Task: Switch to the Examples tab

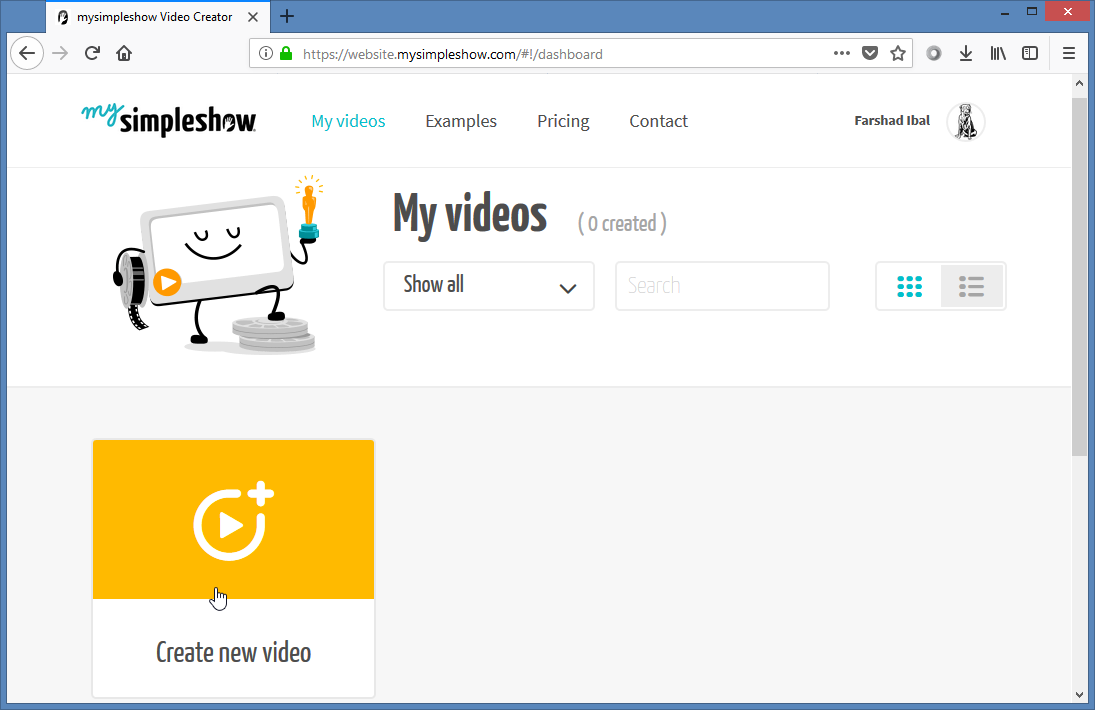Action: click(461, 121)
